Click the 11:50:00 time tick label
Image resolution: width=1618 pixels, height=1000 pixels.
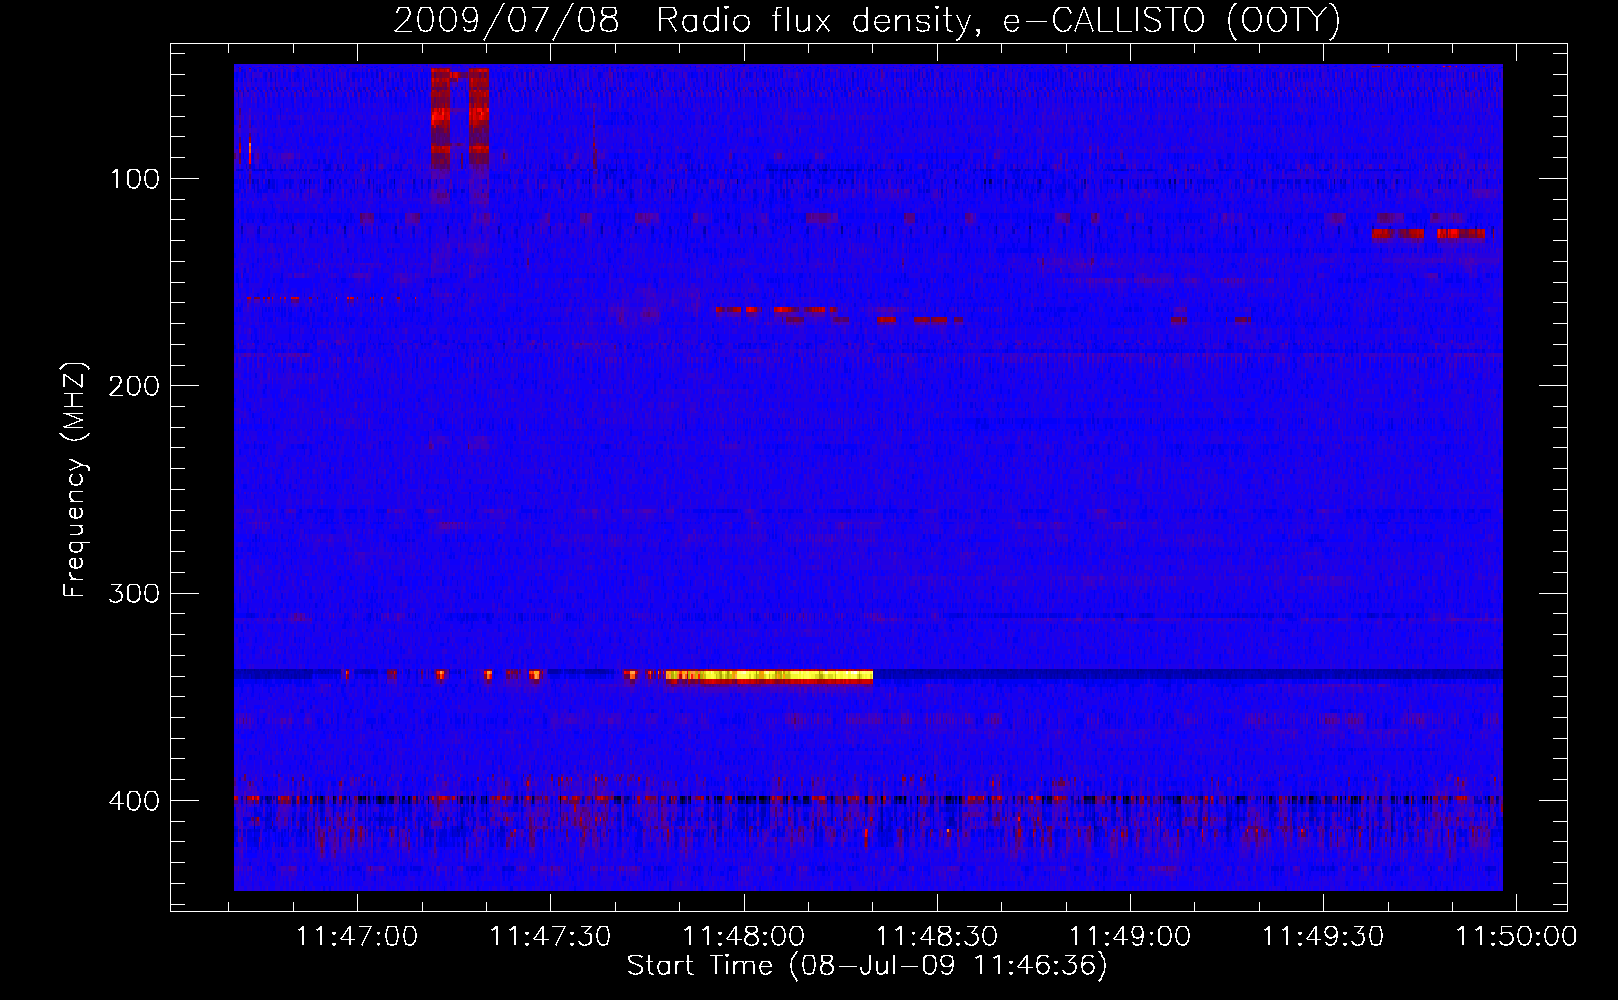pyautogui.click(x=1516, y=937)
